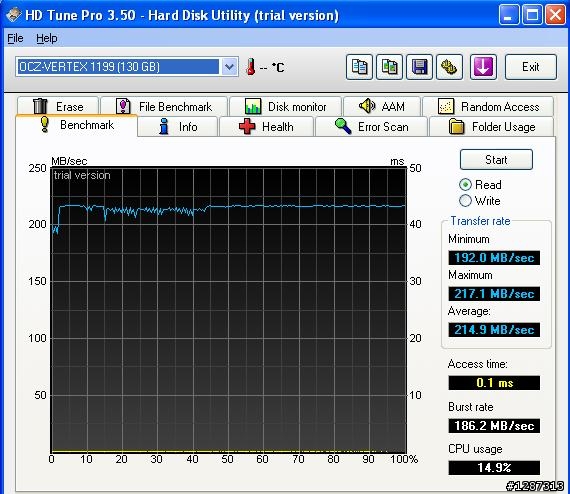Open the File menu
Screen dimensions: 570x494
(x=15, y=38)
